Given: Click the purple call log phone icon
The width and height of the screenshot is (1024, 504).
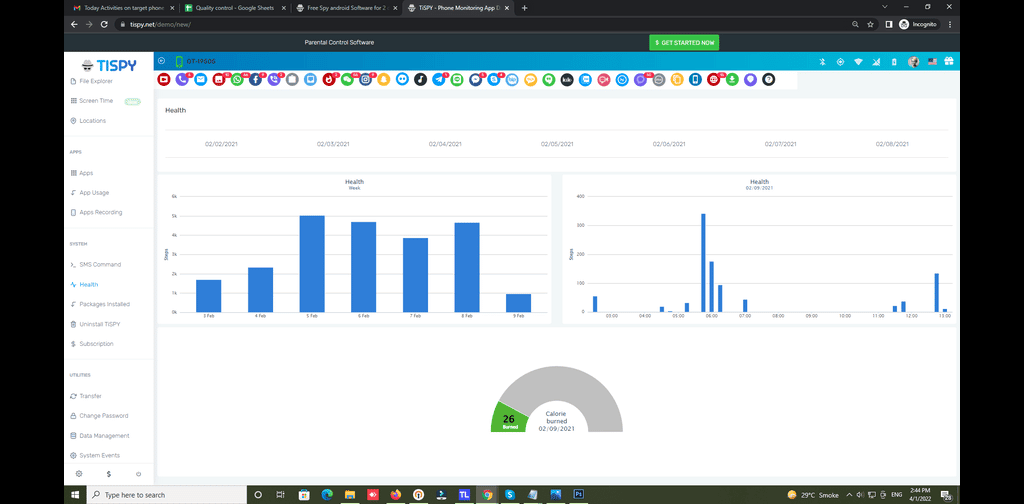Looking at the screenshot, I should coord(182,80).
